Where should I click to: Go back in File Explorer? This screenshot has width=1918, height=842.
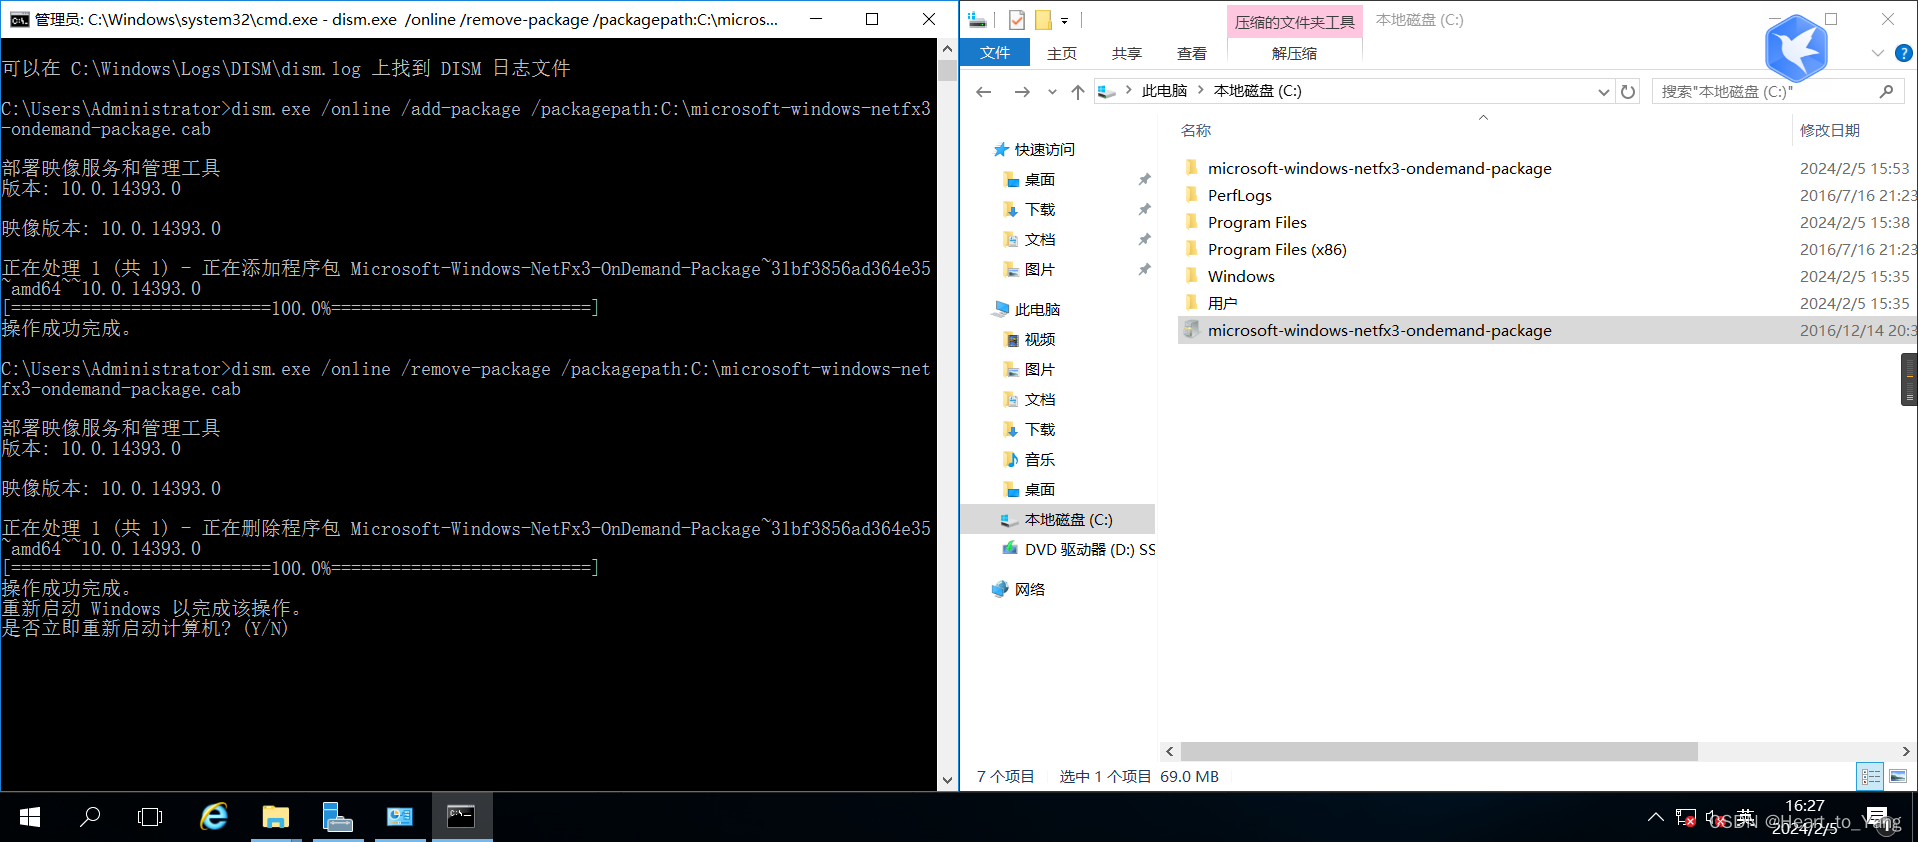click(984, 92)
